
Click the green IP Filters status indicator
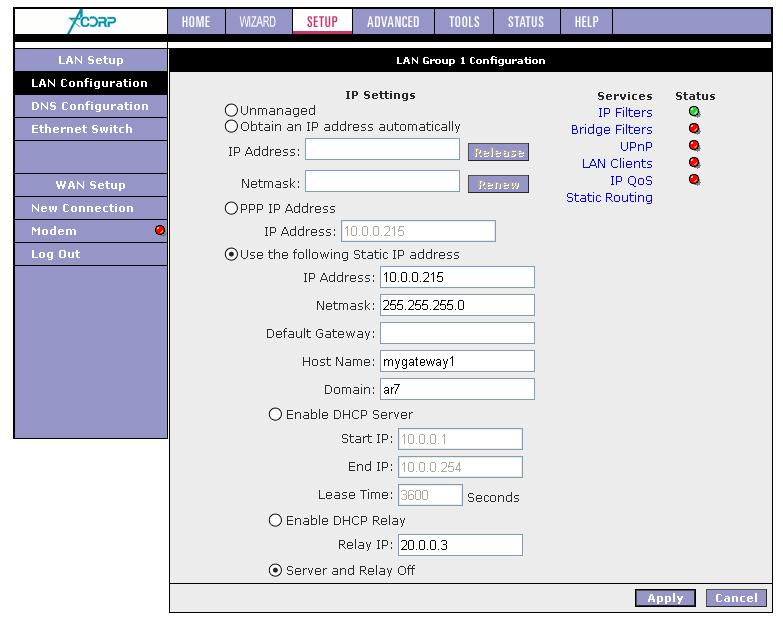[694, 112]
